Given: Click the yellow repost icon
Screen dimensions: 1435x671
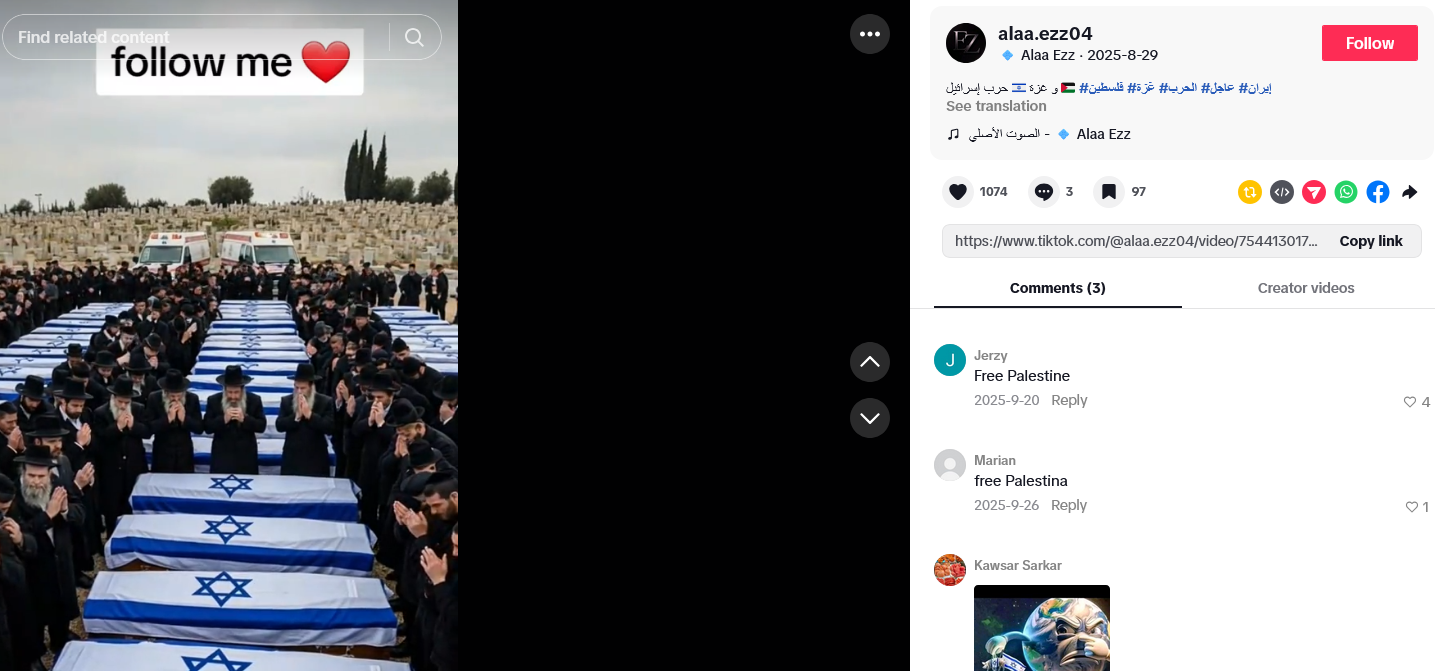Looking at the screenshot, I should click(x=1250, y=192).
